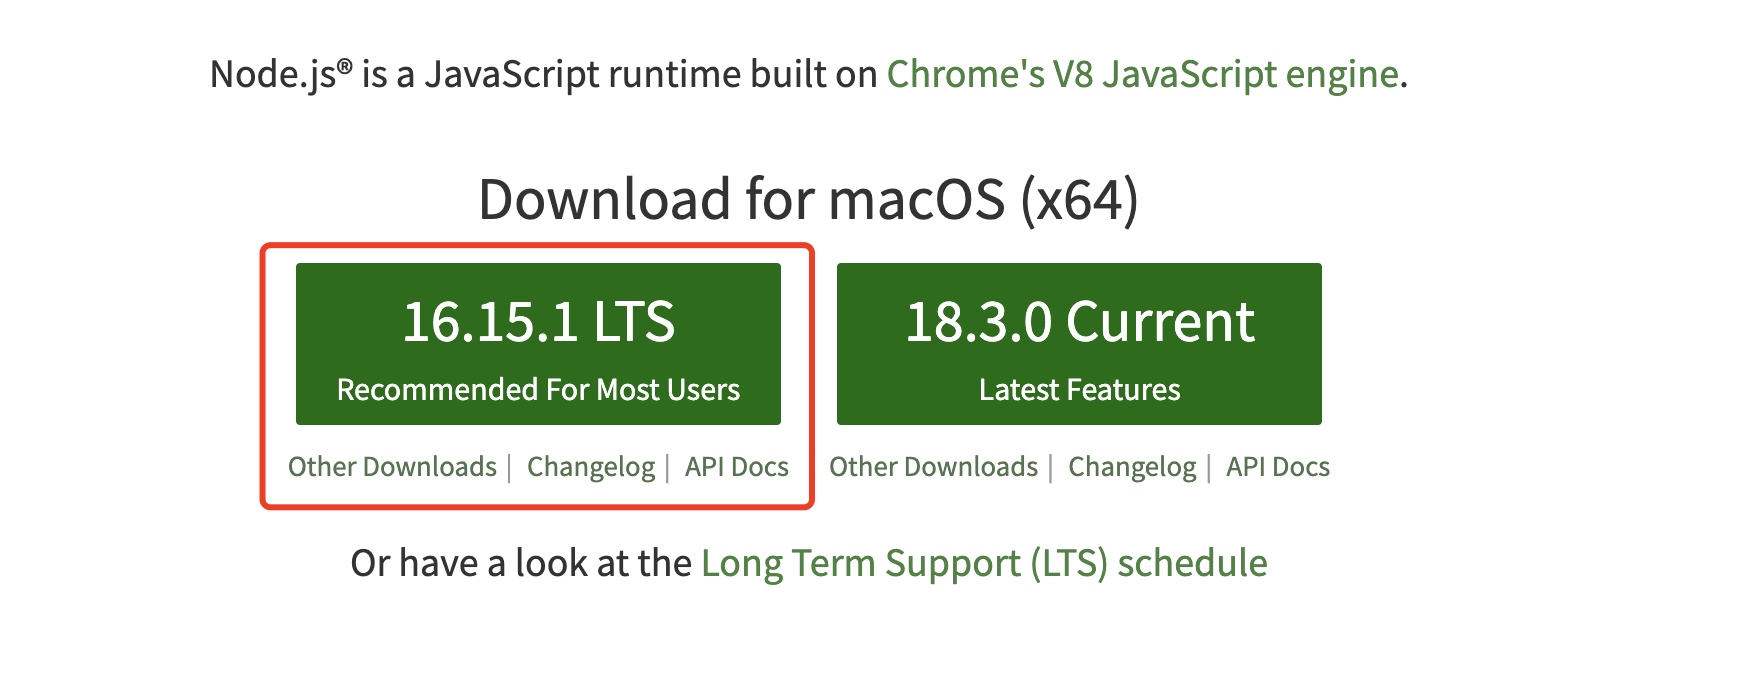Open Other Downloads under the LTS button
The width and height of the screenshot is (1754, 676).
click(392, 467)
